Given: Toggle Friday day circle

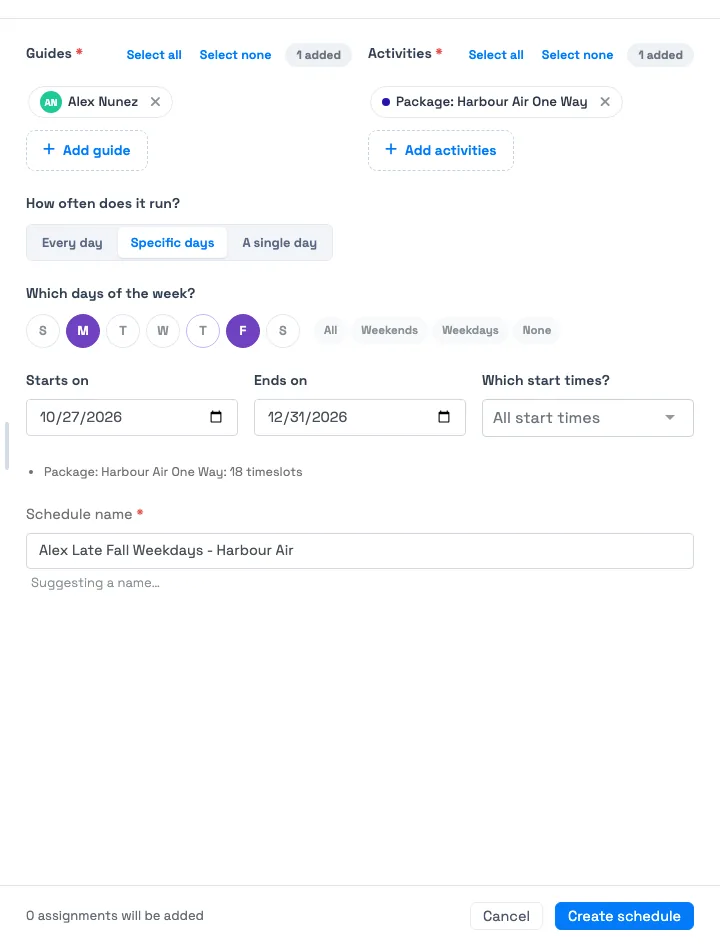Looking at the screenshot, I should coord(243,331).
